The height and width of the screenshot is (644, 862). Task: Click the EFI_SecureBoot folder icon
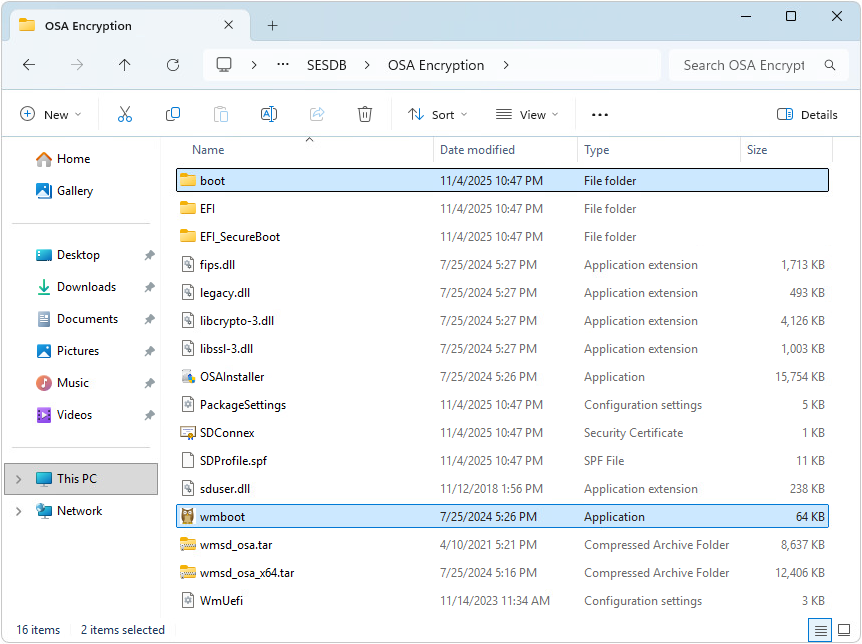(x=188, y=236)
